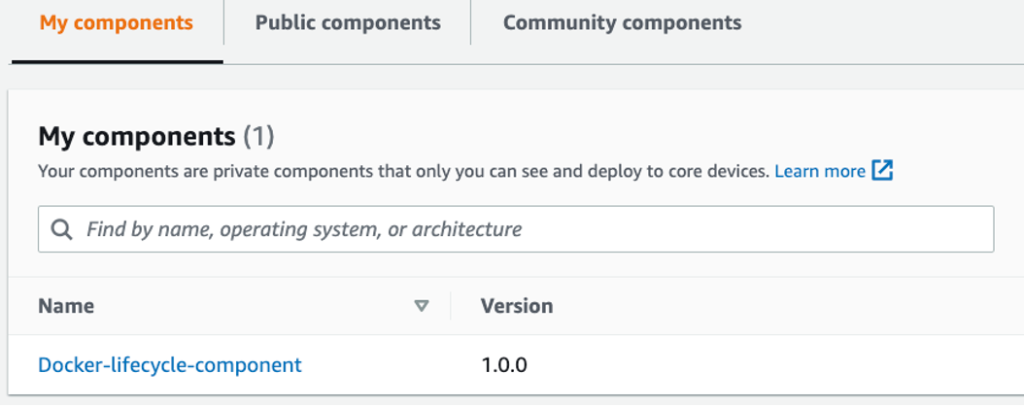The width and height of the screenshot is (1024, 406).
Task: Sort by the Name column triangle icon
Action: point(422,306)
